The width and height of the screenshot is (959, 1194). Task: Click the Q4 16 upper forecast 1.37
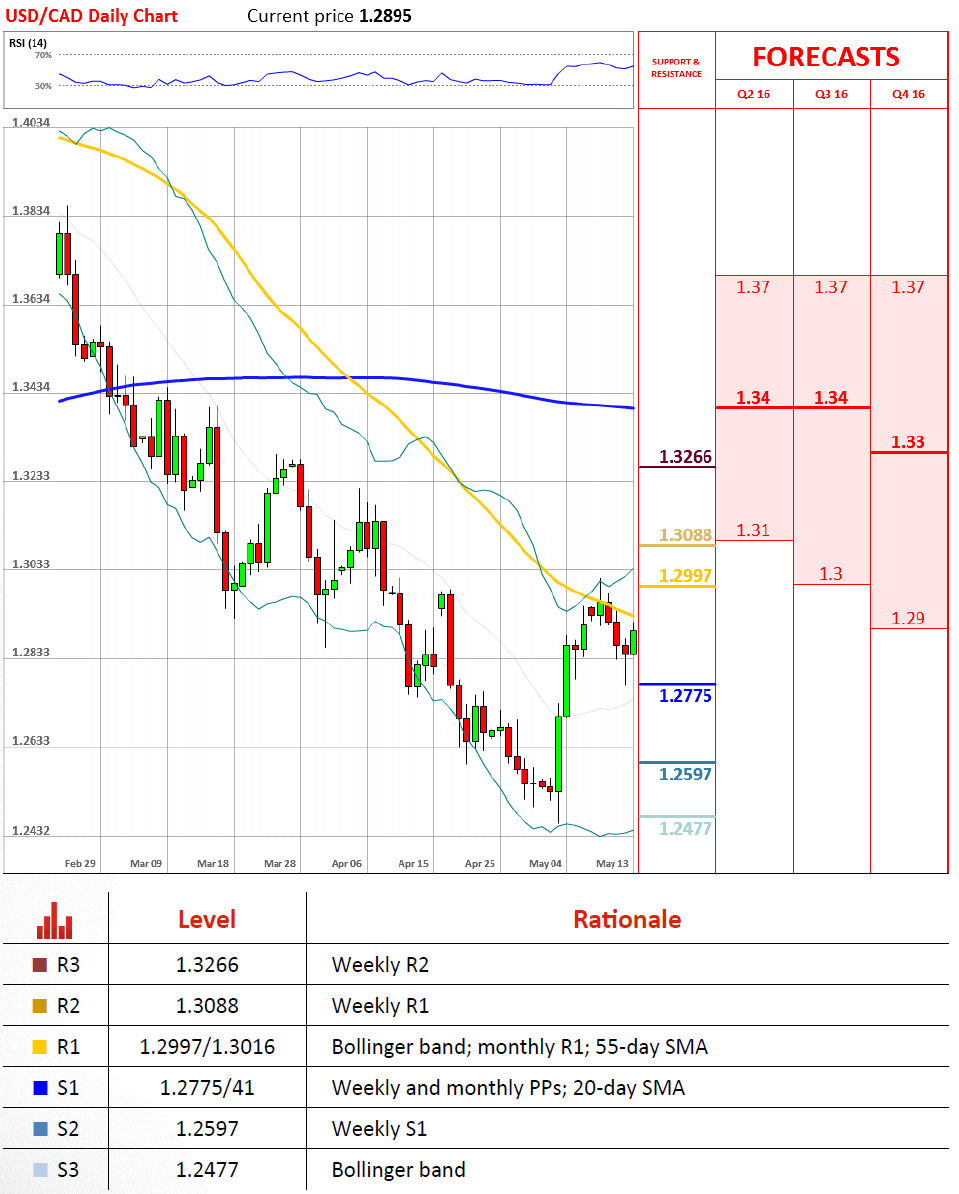click(909, 287)
